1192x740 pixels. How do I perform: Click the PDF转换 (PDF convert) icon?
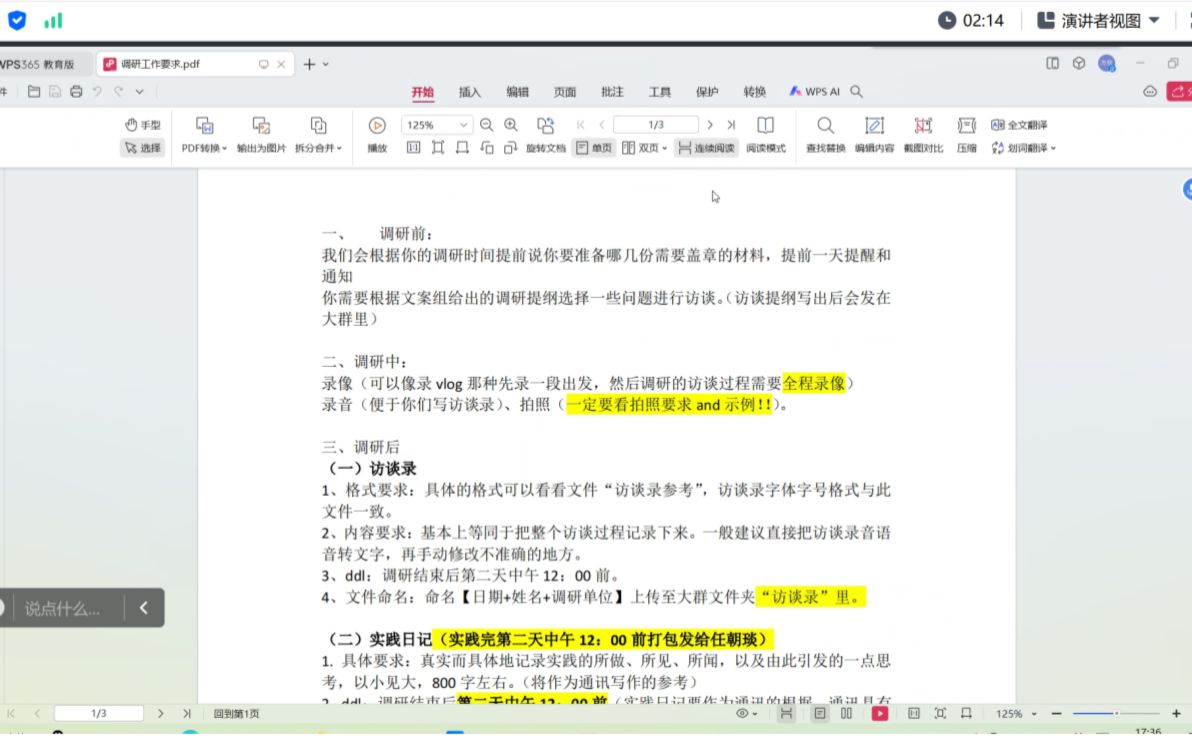205,126
